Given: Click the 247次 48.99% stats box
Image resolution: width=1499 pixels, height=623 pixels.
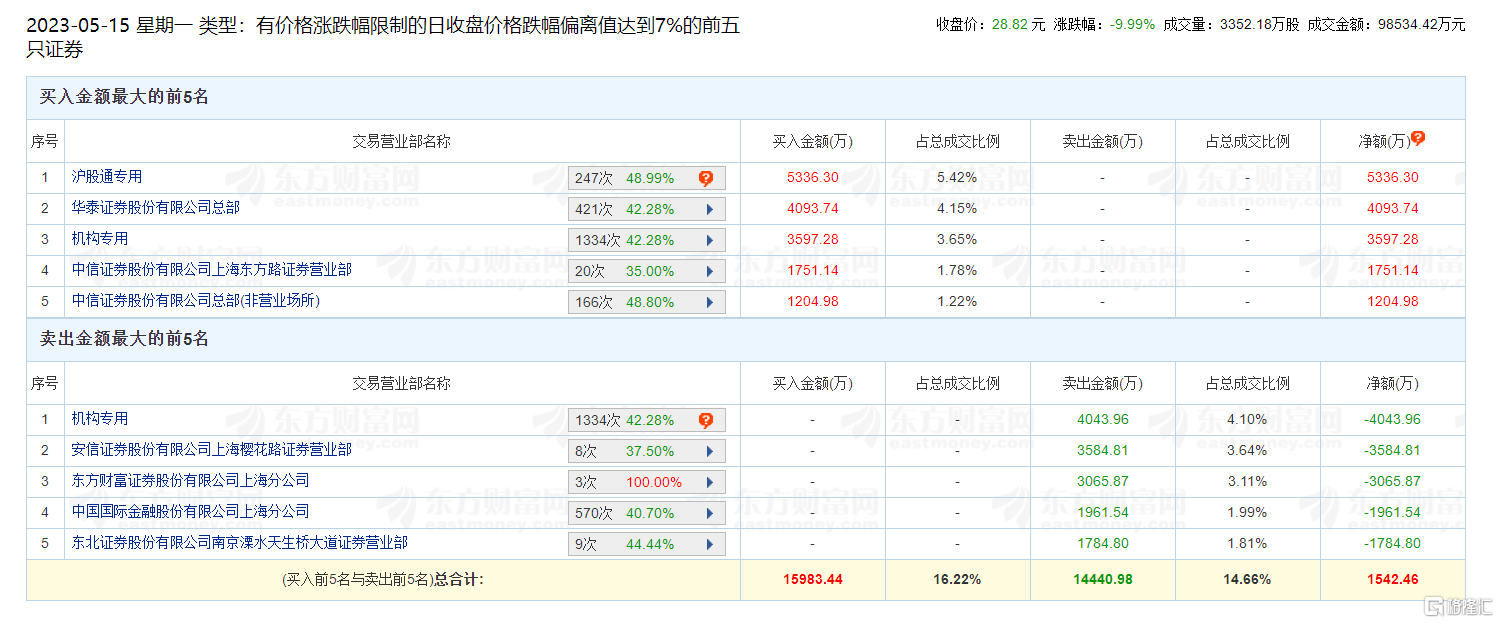Looking at the screenshot, I should point(646,178).
